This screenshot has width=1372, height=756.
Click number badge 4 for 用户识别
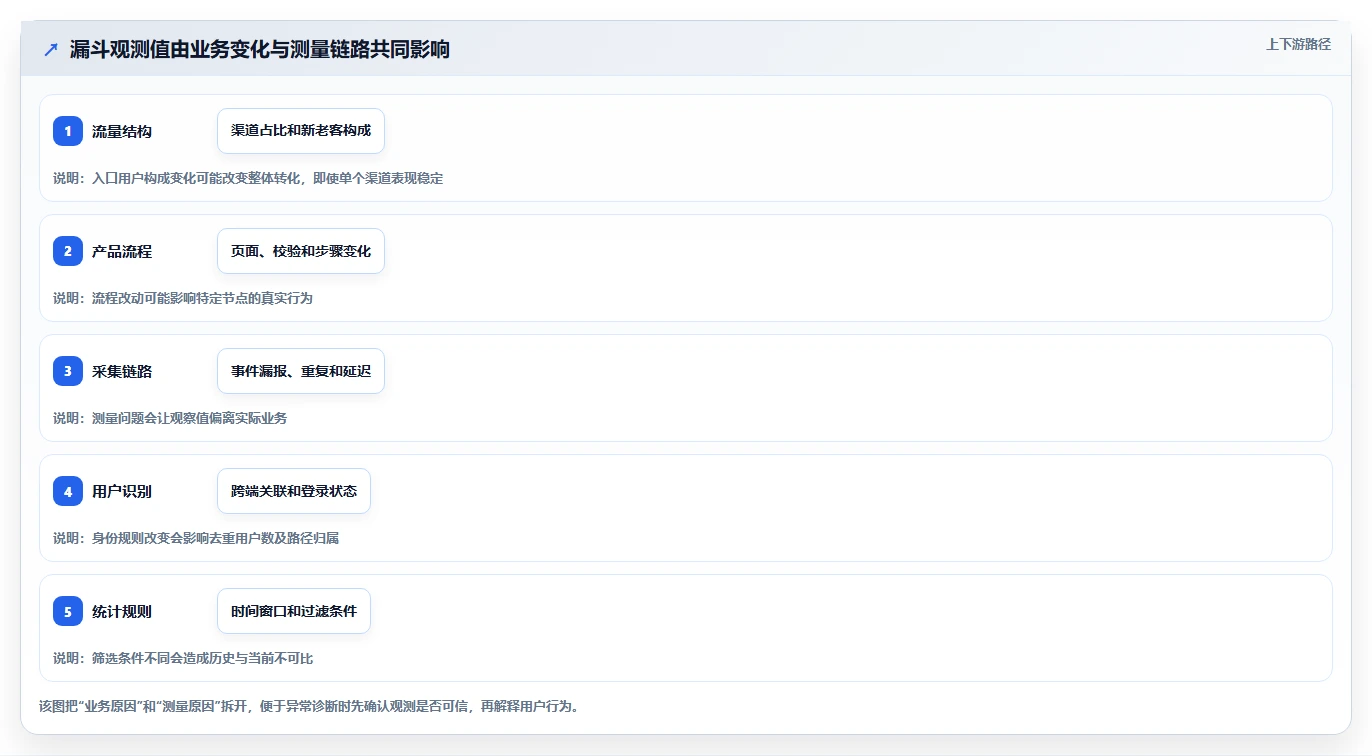pos(68,491)
